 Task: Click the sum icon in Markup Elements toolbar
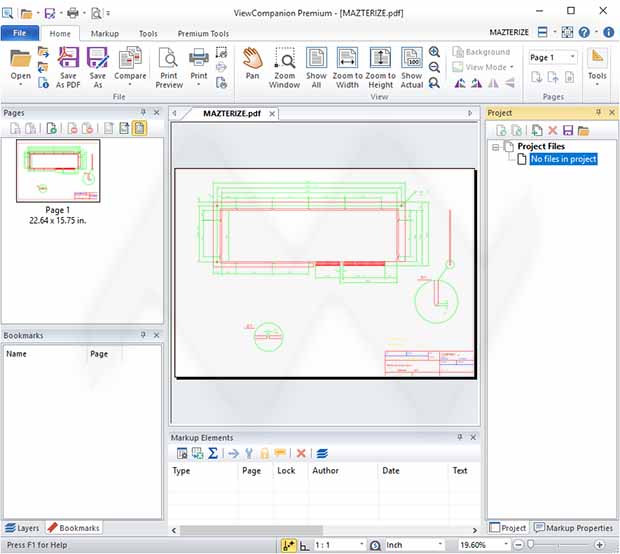pos(213,453)
